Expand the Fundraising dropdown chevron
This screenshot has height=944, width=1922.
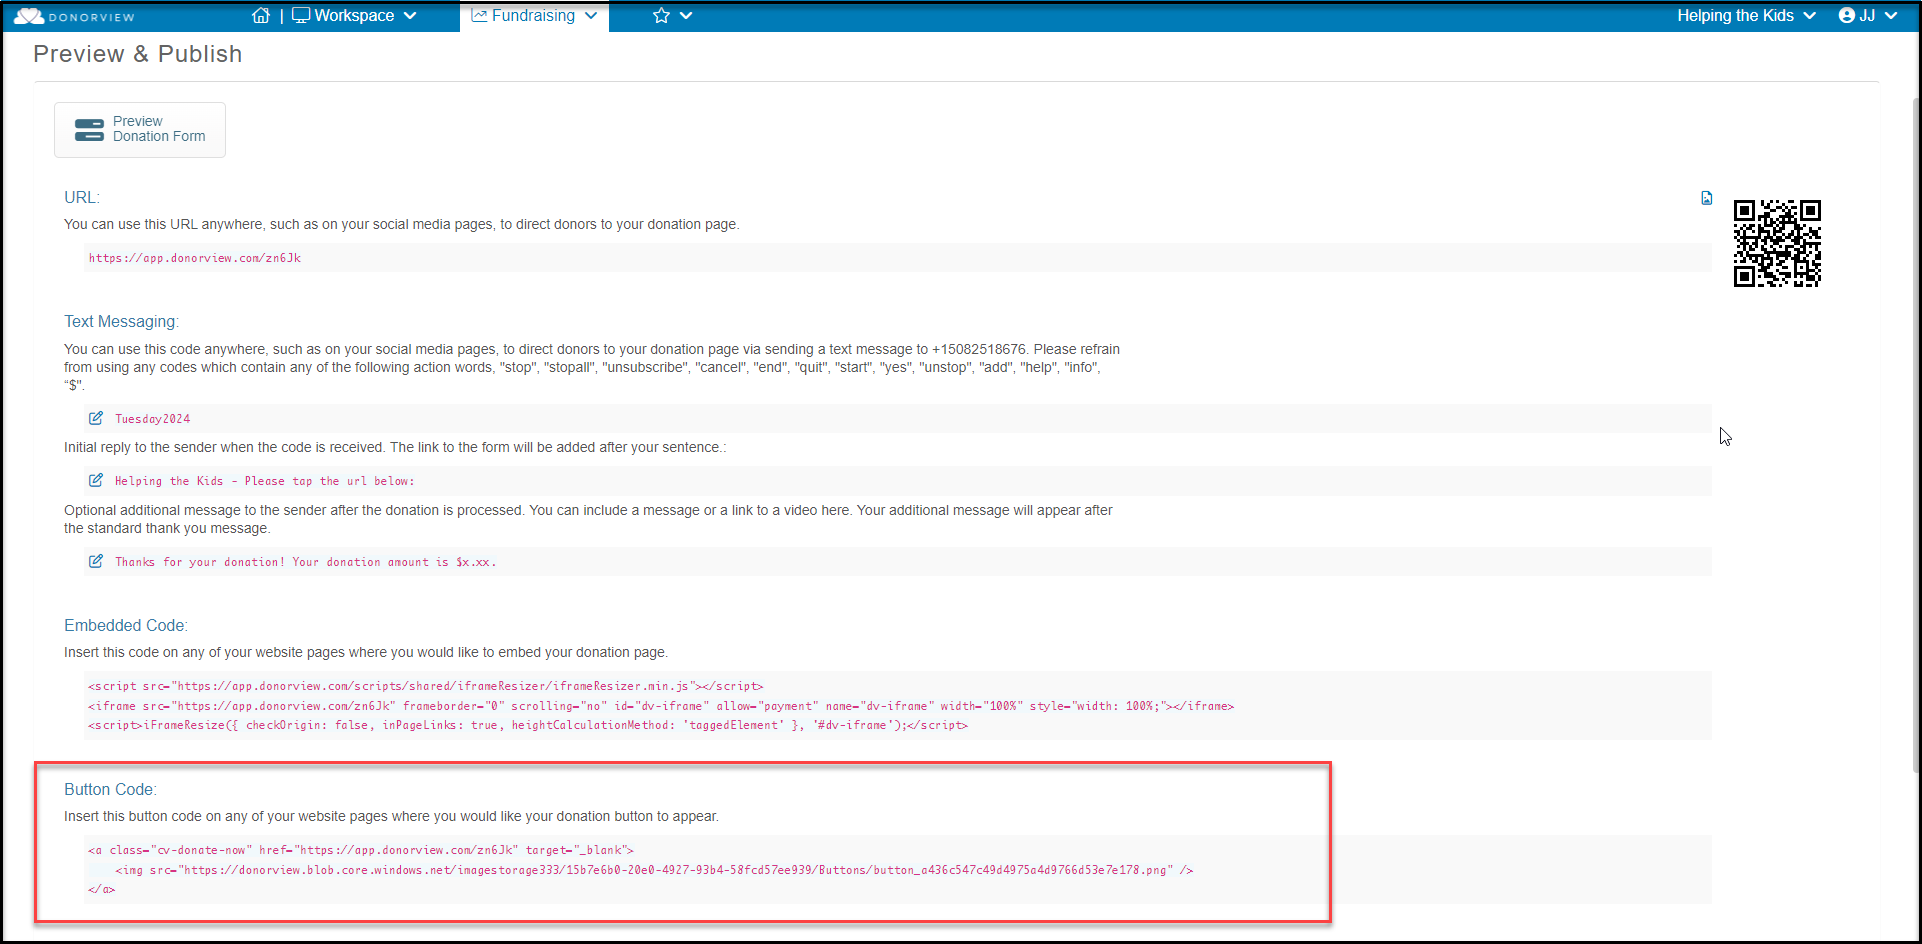pyautogui.click(x=591, y=16)
